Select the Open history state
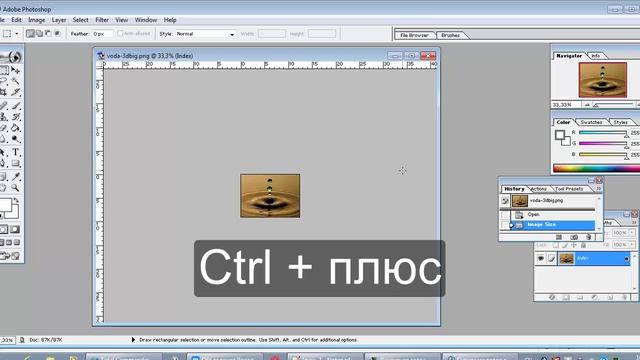640x360 pixels. 552,215
